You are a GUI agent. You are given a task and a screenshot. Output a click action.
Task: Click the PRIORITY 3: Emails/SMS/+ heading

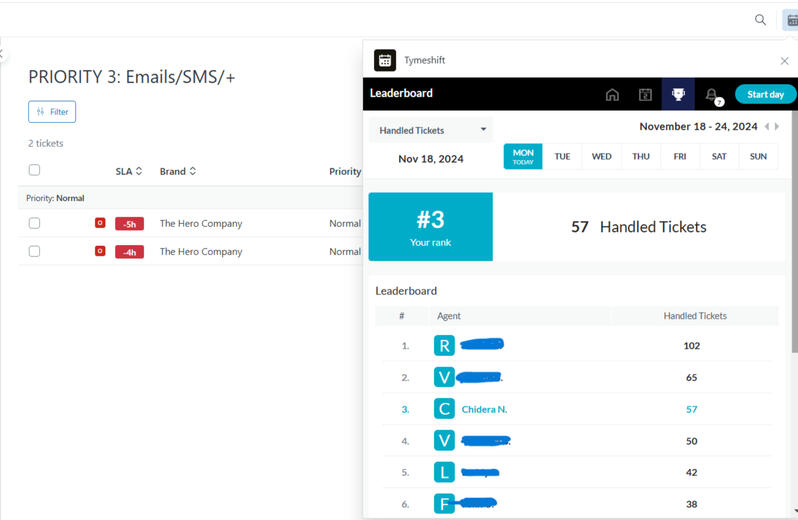[x=132, y=77]
